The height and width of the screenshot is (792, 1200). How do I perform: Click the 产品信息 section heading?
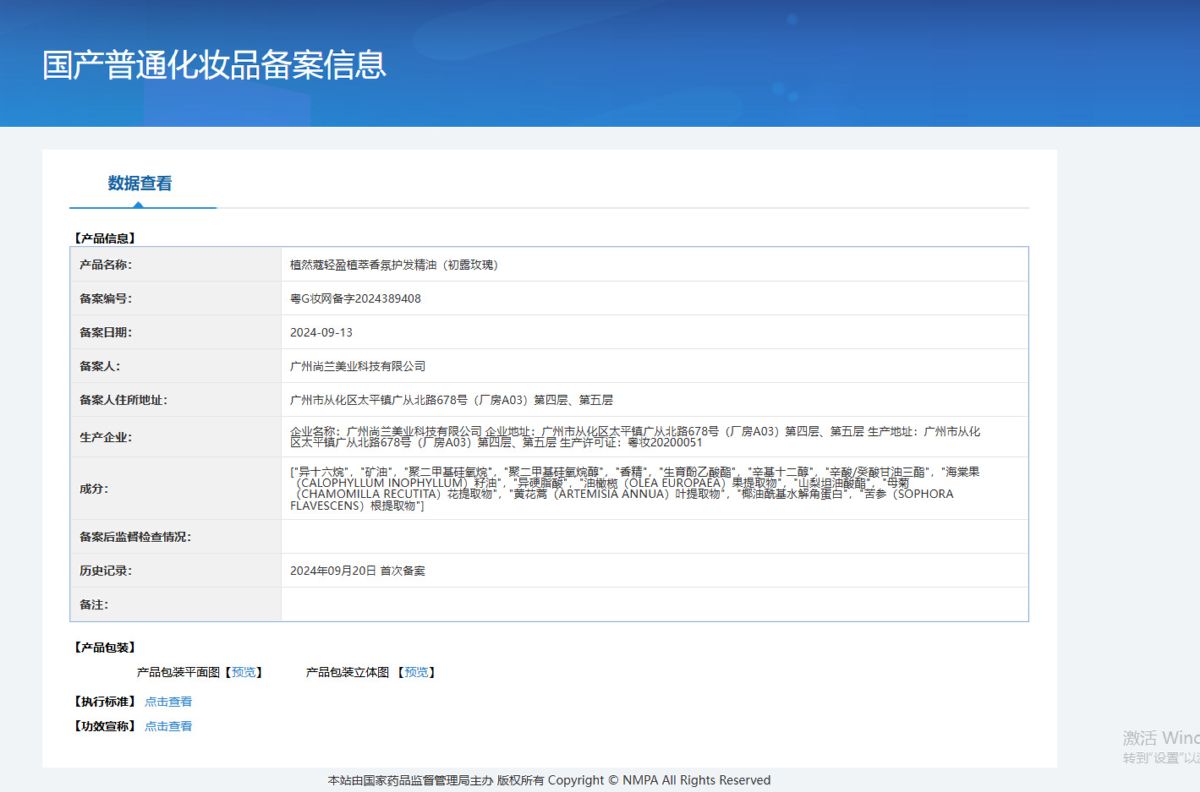pos(105,239)
